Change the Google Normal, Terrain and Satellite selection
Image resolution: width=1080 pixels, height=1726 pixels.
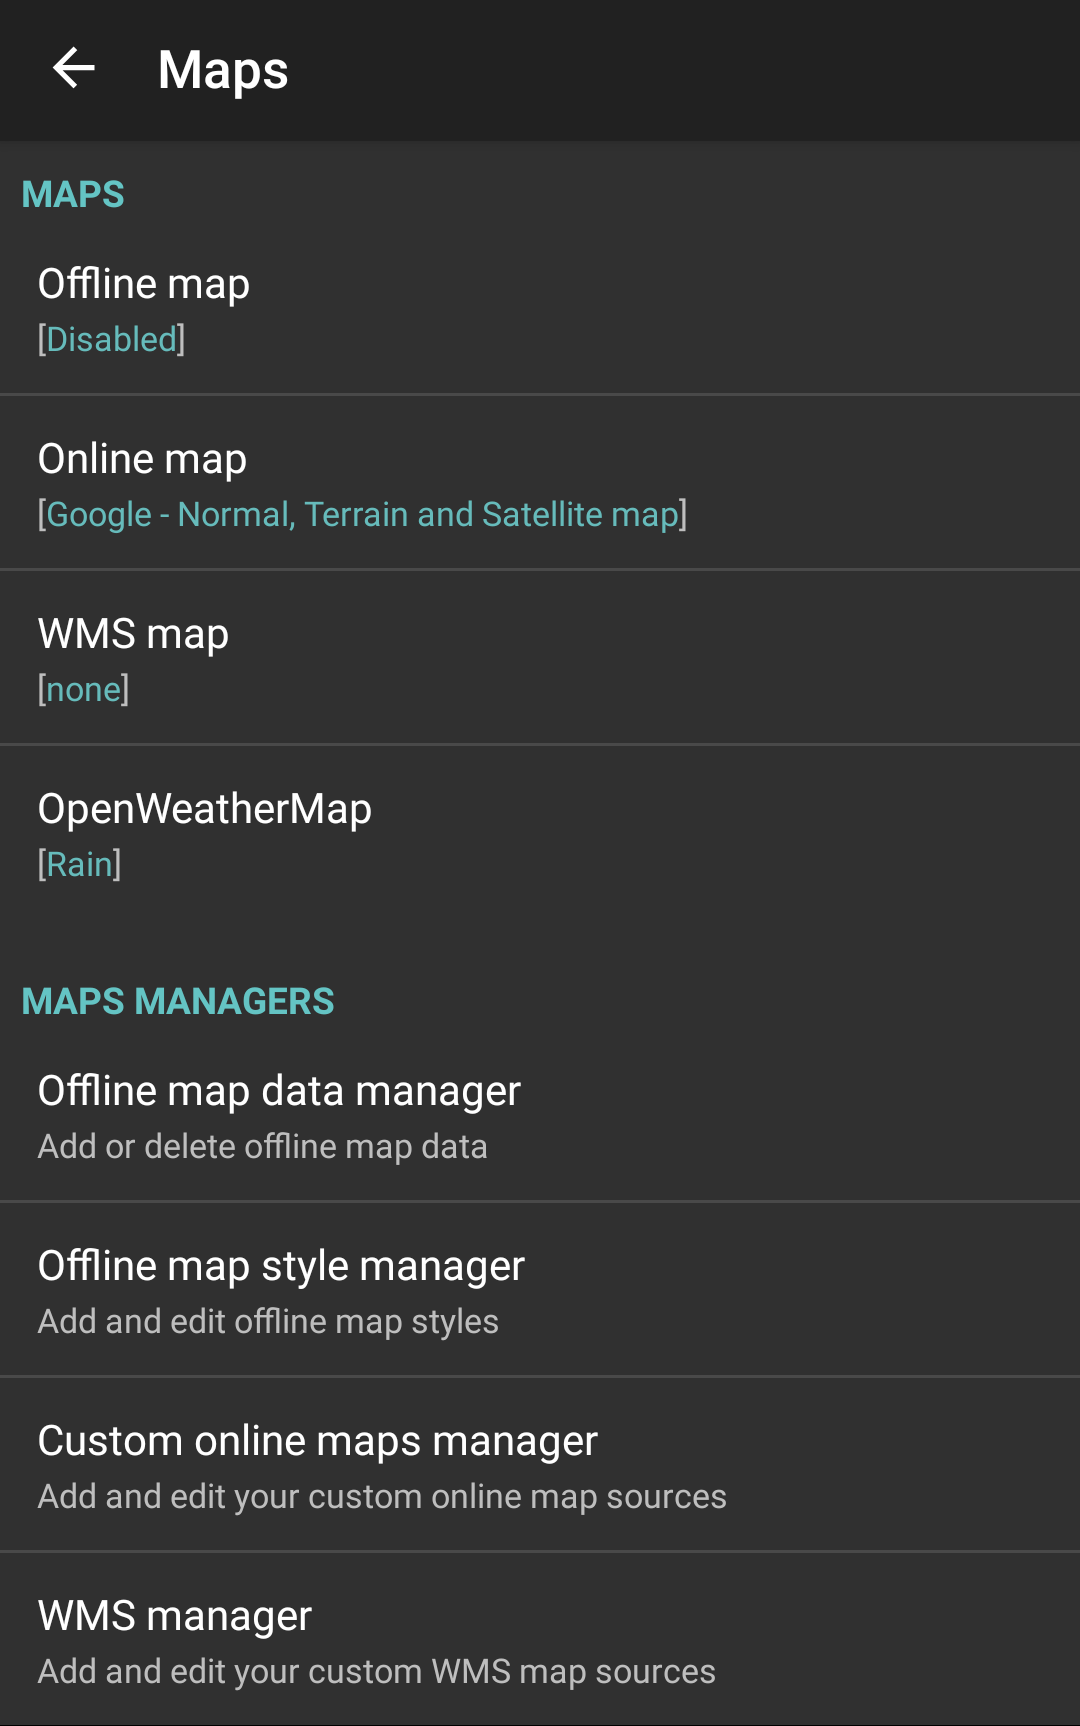click(362, 515)
